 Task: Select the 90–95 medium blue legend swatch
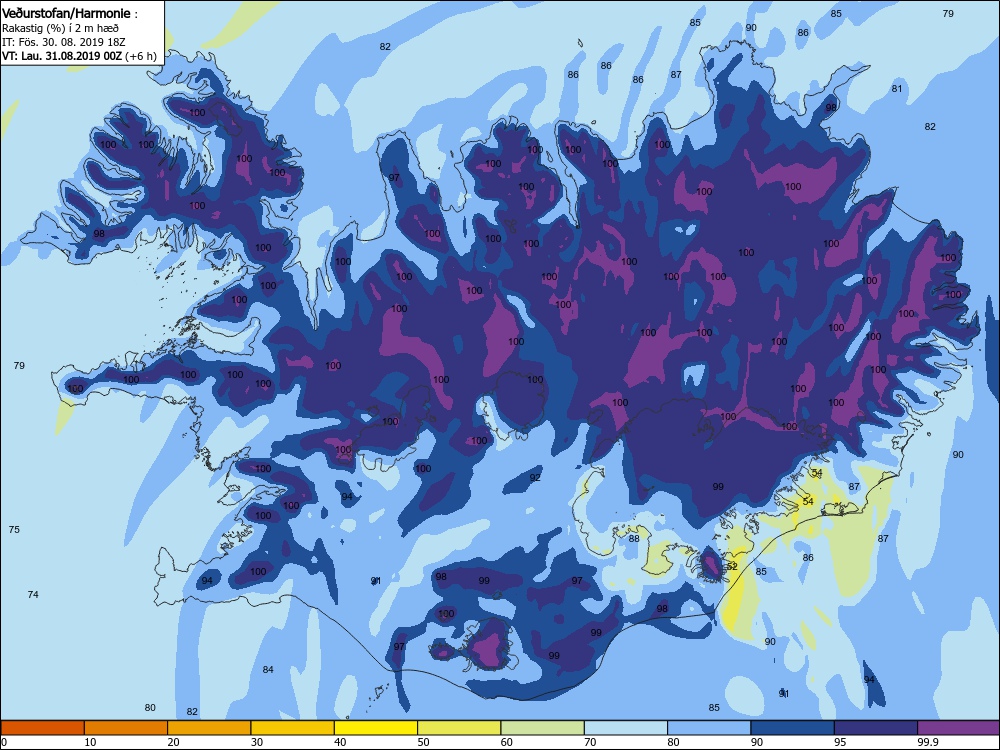click(x=793, y=728)
